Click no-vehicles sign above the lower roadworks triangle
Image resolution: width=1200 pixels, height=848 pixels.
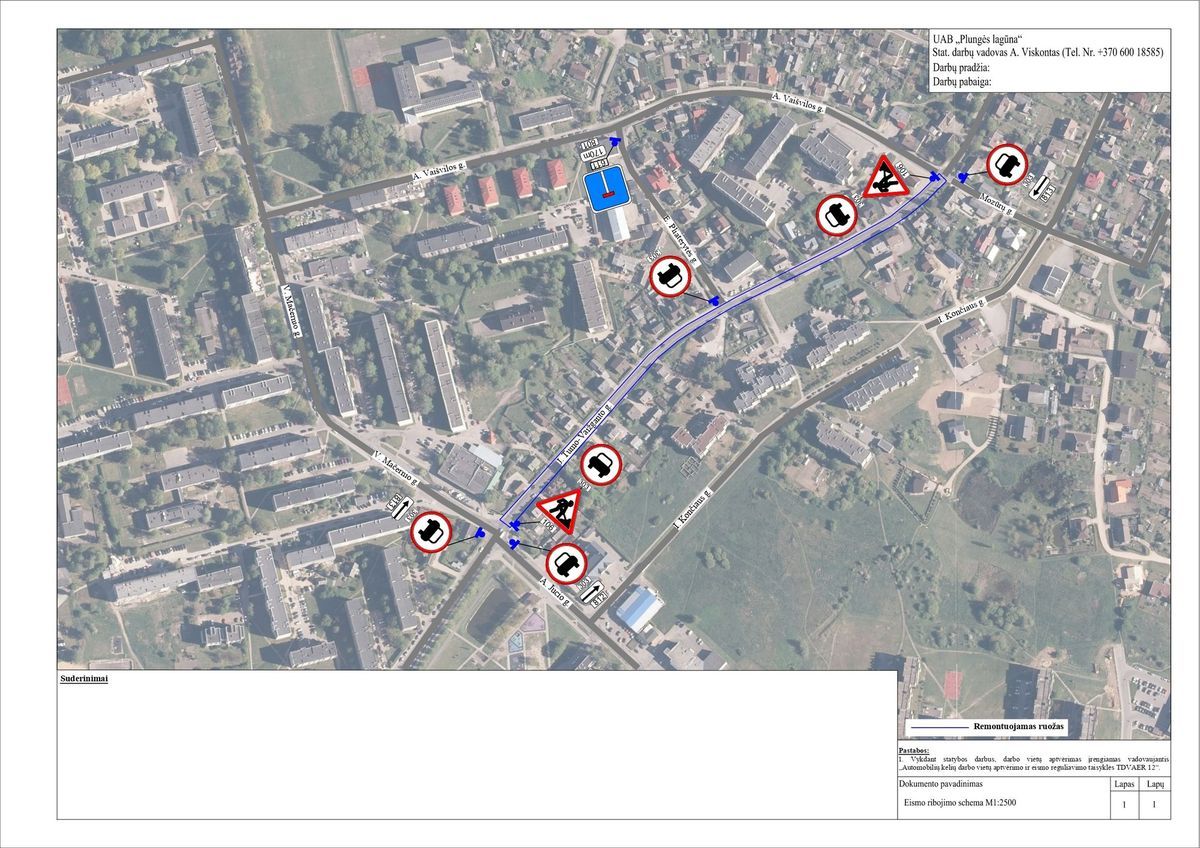coord(600,463)
